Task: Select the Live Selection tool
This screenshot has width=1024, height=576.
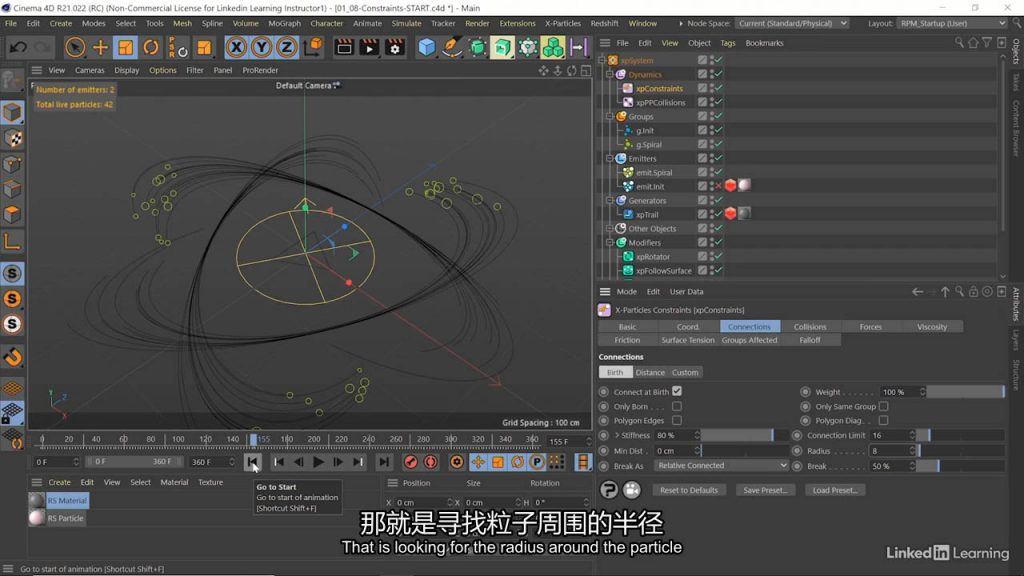Action: pos(74,47)
